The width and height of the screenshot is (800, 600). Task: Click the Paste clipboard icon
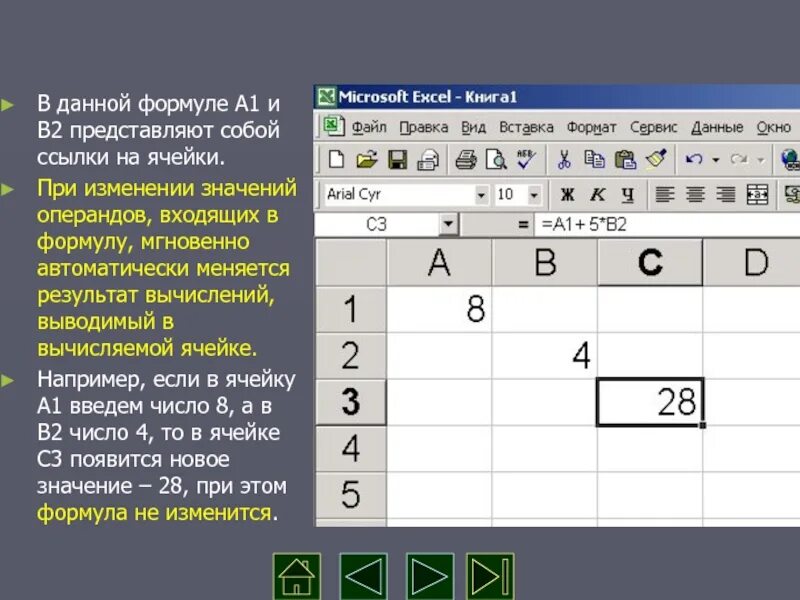[x=624, y=160]
